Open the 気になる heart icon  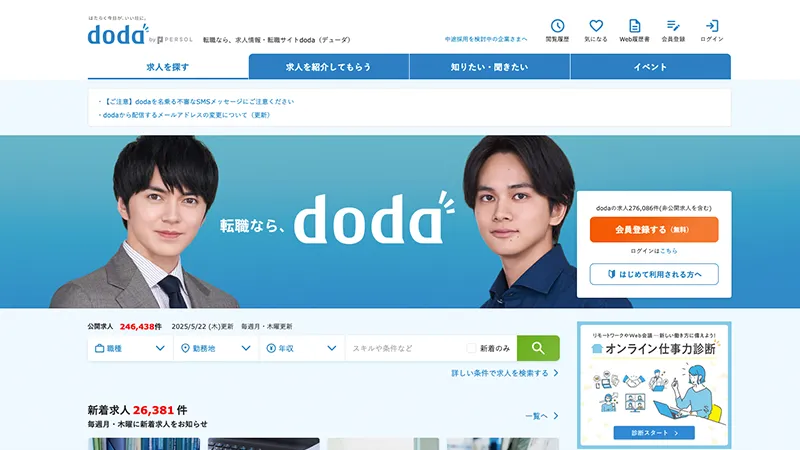(x=596, y=26)
